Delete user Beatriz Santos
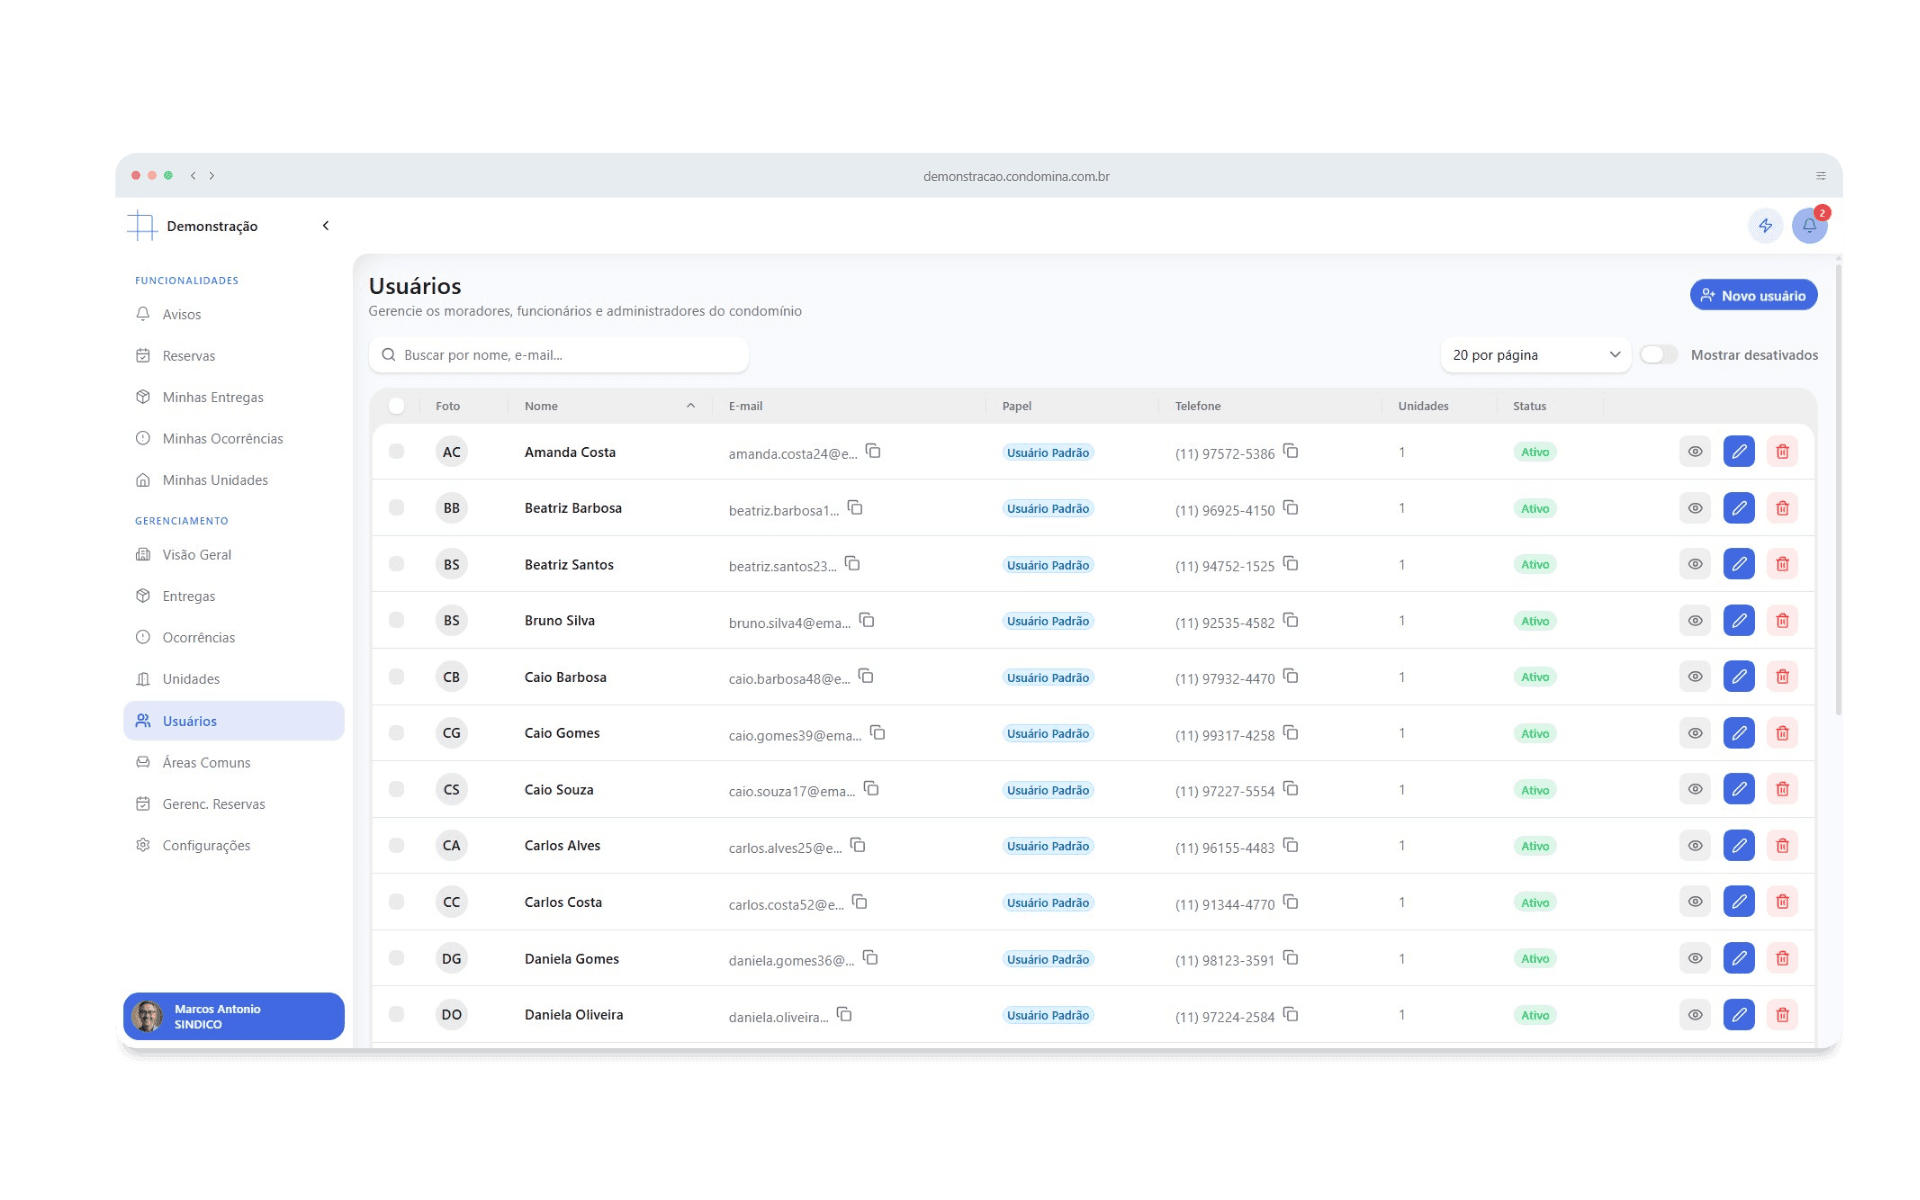The width and height of the screenshot is (1920, 1200). click(x=1782, y=564)
